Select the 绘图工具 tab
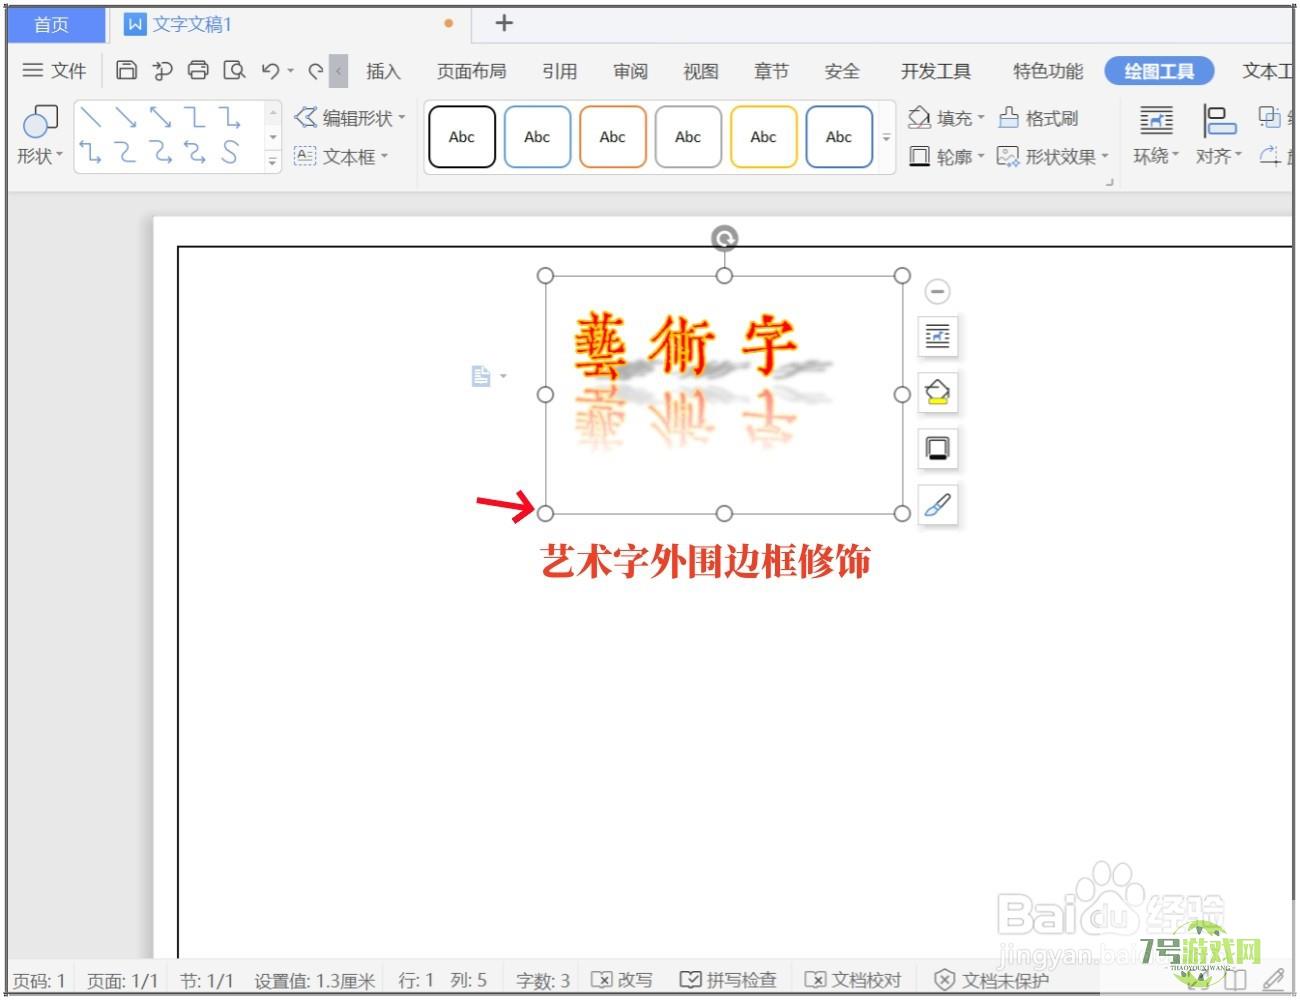 [x=1159, y=71]
